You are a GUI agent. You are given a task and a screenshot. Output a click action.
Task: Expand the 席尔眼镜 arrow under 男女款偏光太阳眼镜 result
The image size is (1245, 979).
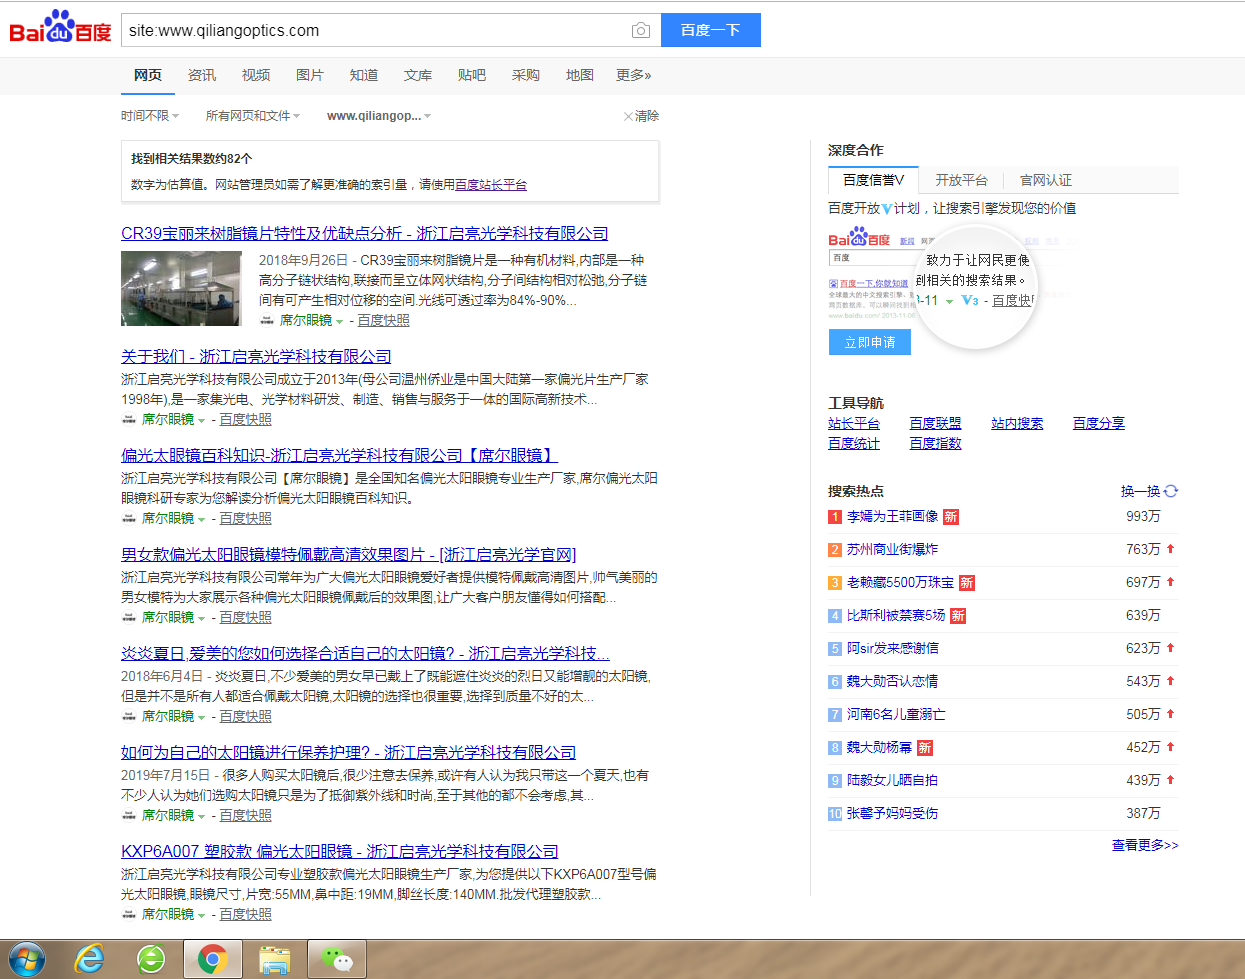coord(201,619)
